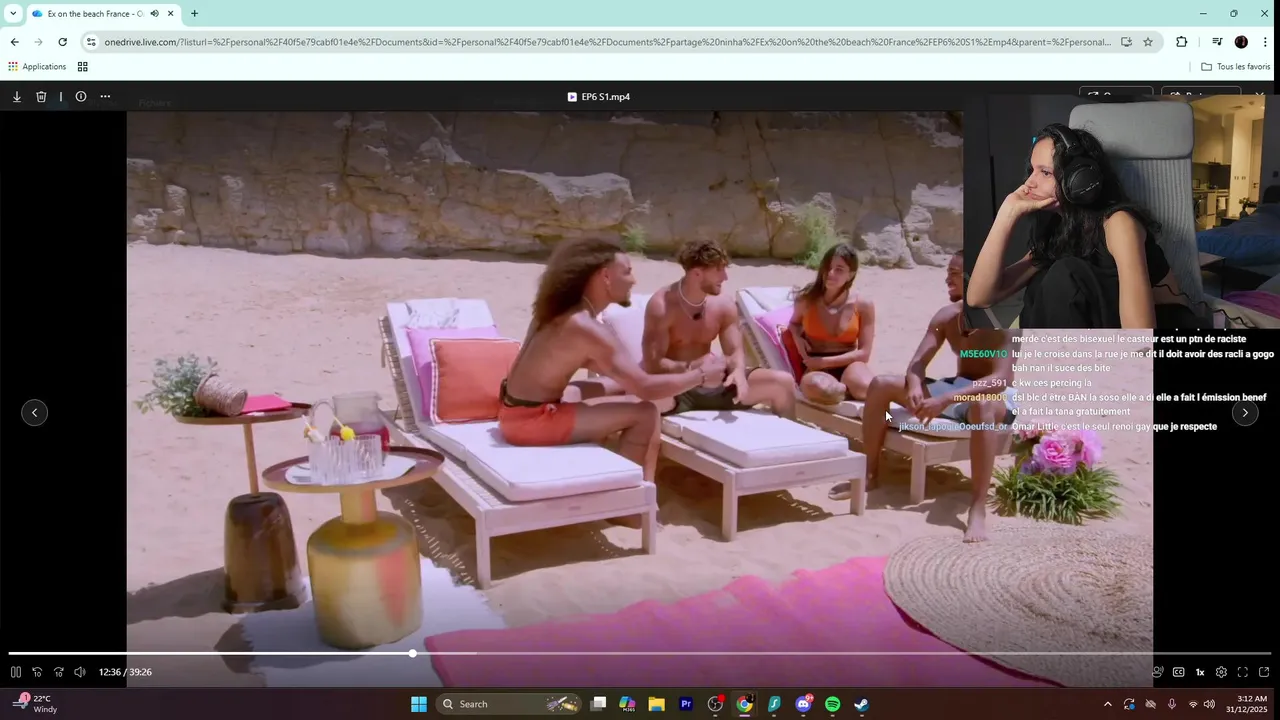Viewport: 1280px width, 720px height.
Task: Go to previous file with left arrow
Action: [x=35, y=412]
